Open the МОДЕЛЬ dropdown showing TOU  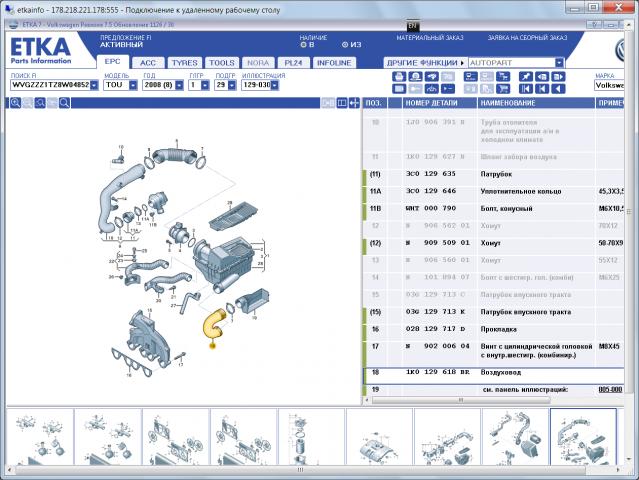[133, 85]
